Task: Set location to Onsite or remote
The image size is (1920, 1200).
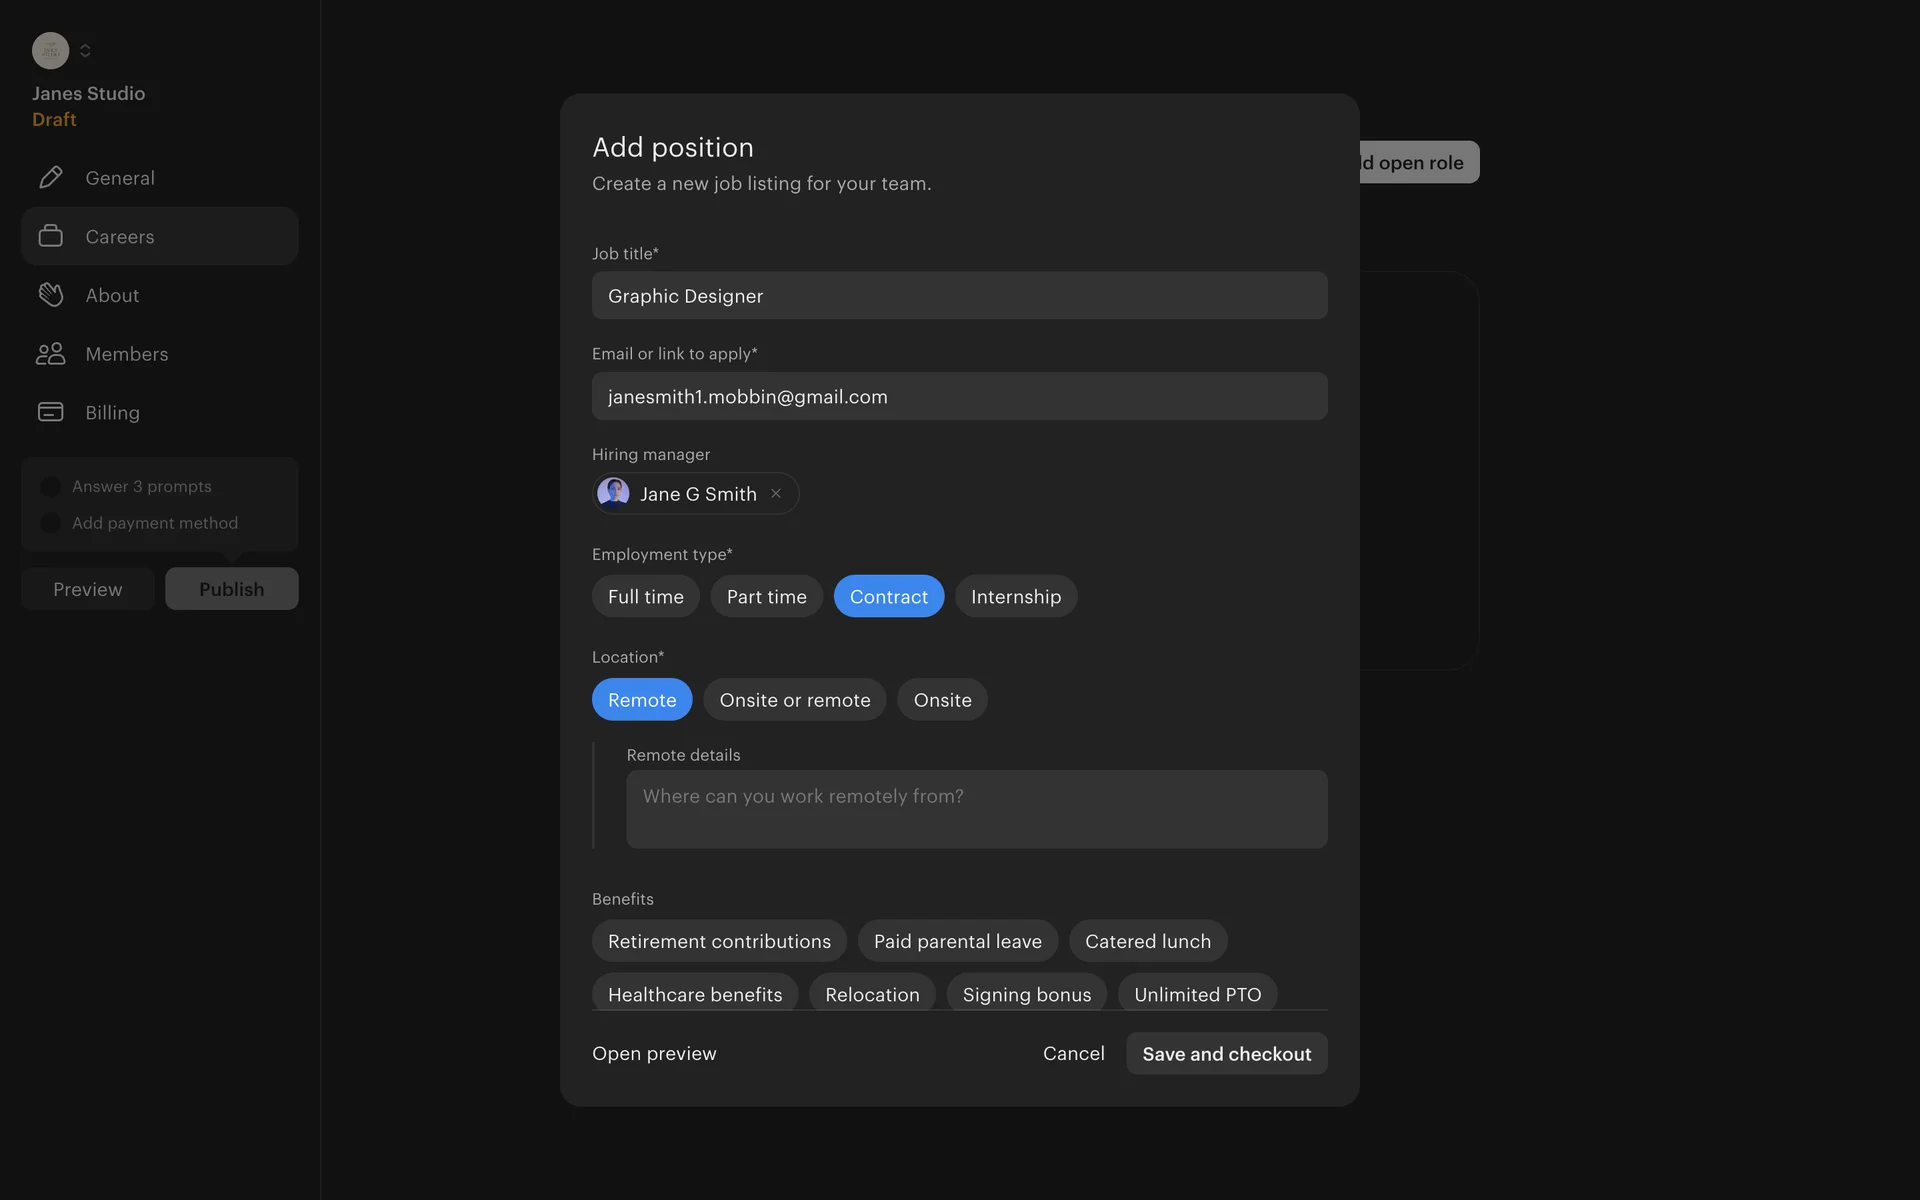Action: (794, 700)
